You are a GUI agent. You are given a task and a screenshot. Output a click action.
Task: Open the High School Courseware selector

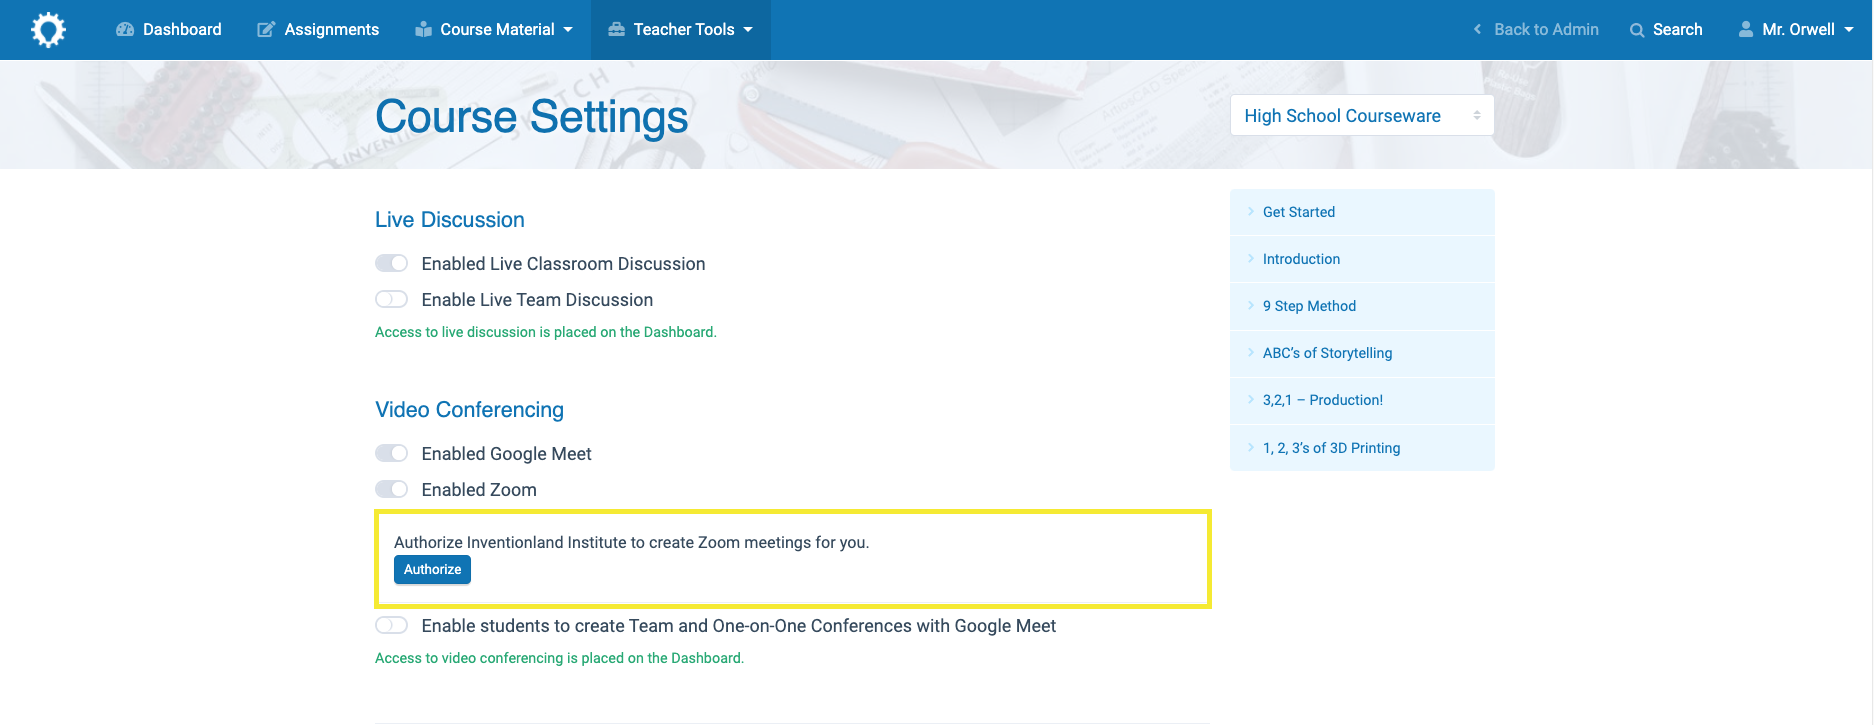(1362, 115)
